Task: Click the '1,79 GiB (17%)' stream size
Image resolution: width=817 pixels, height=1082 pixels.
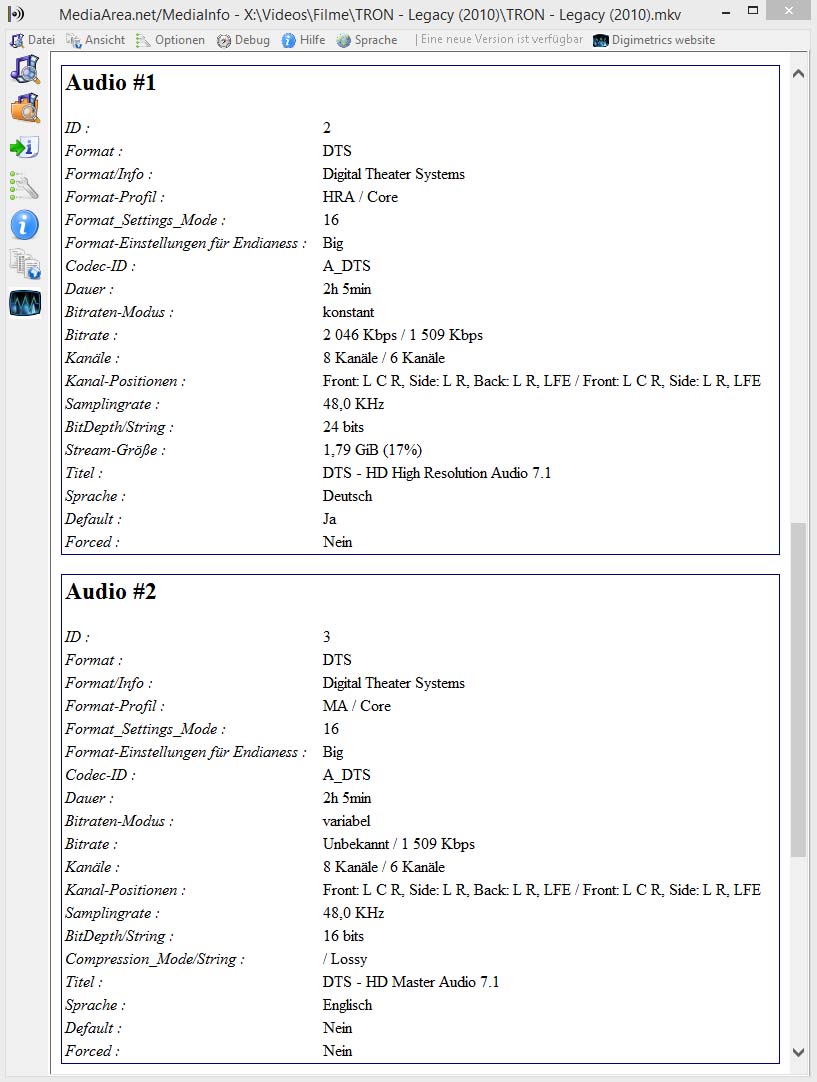Action: (372, 450)
